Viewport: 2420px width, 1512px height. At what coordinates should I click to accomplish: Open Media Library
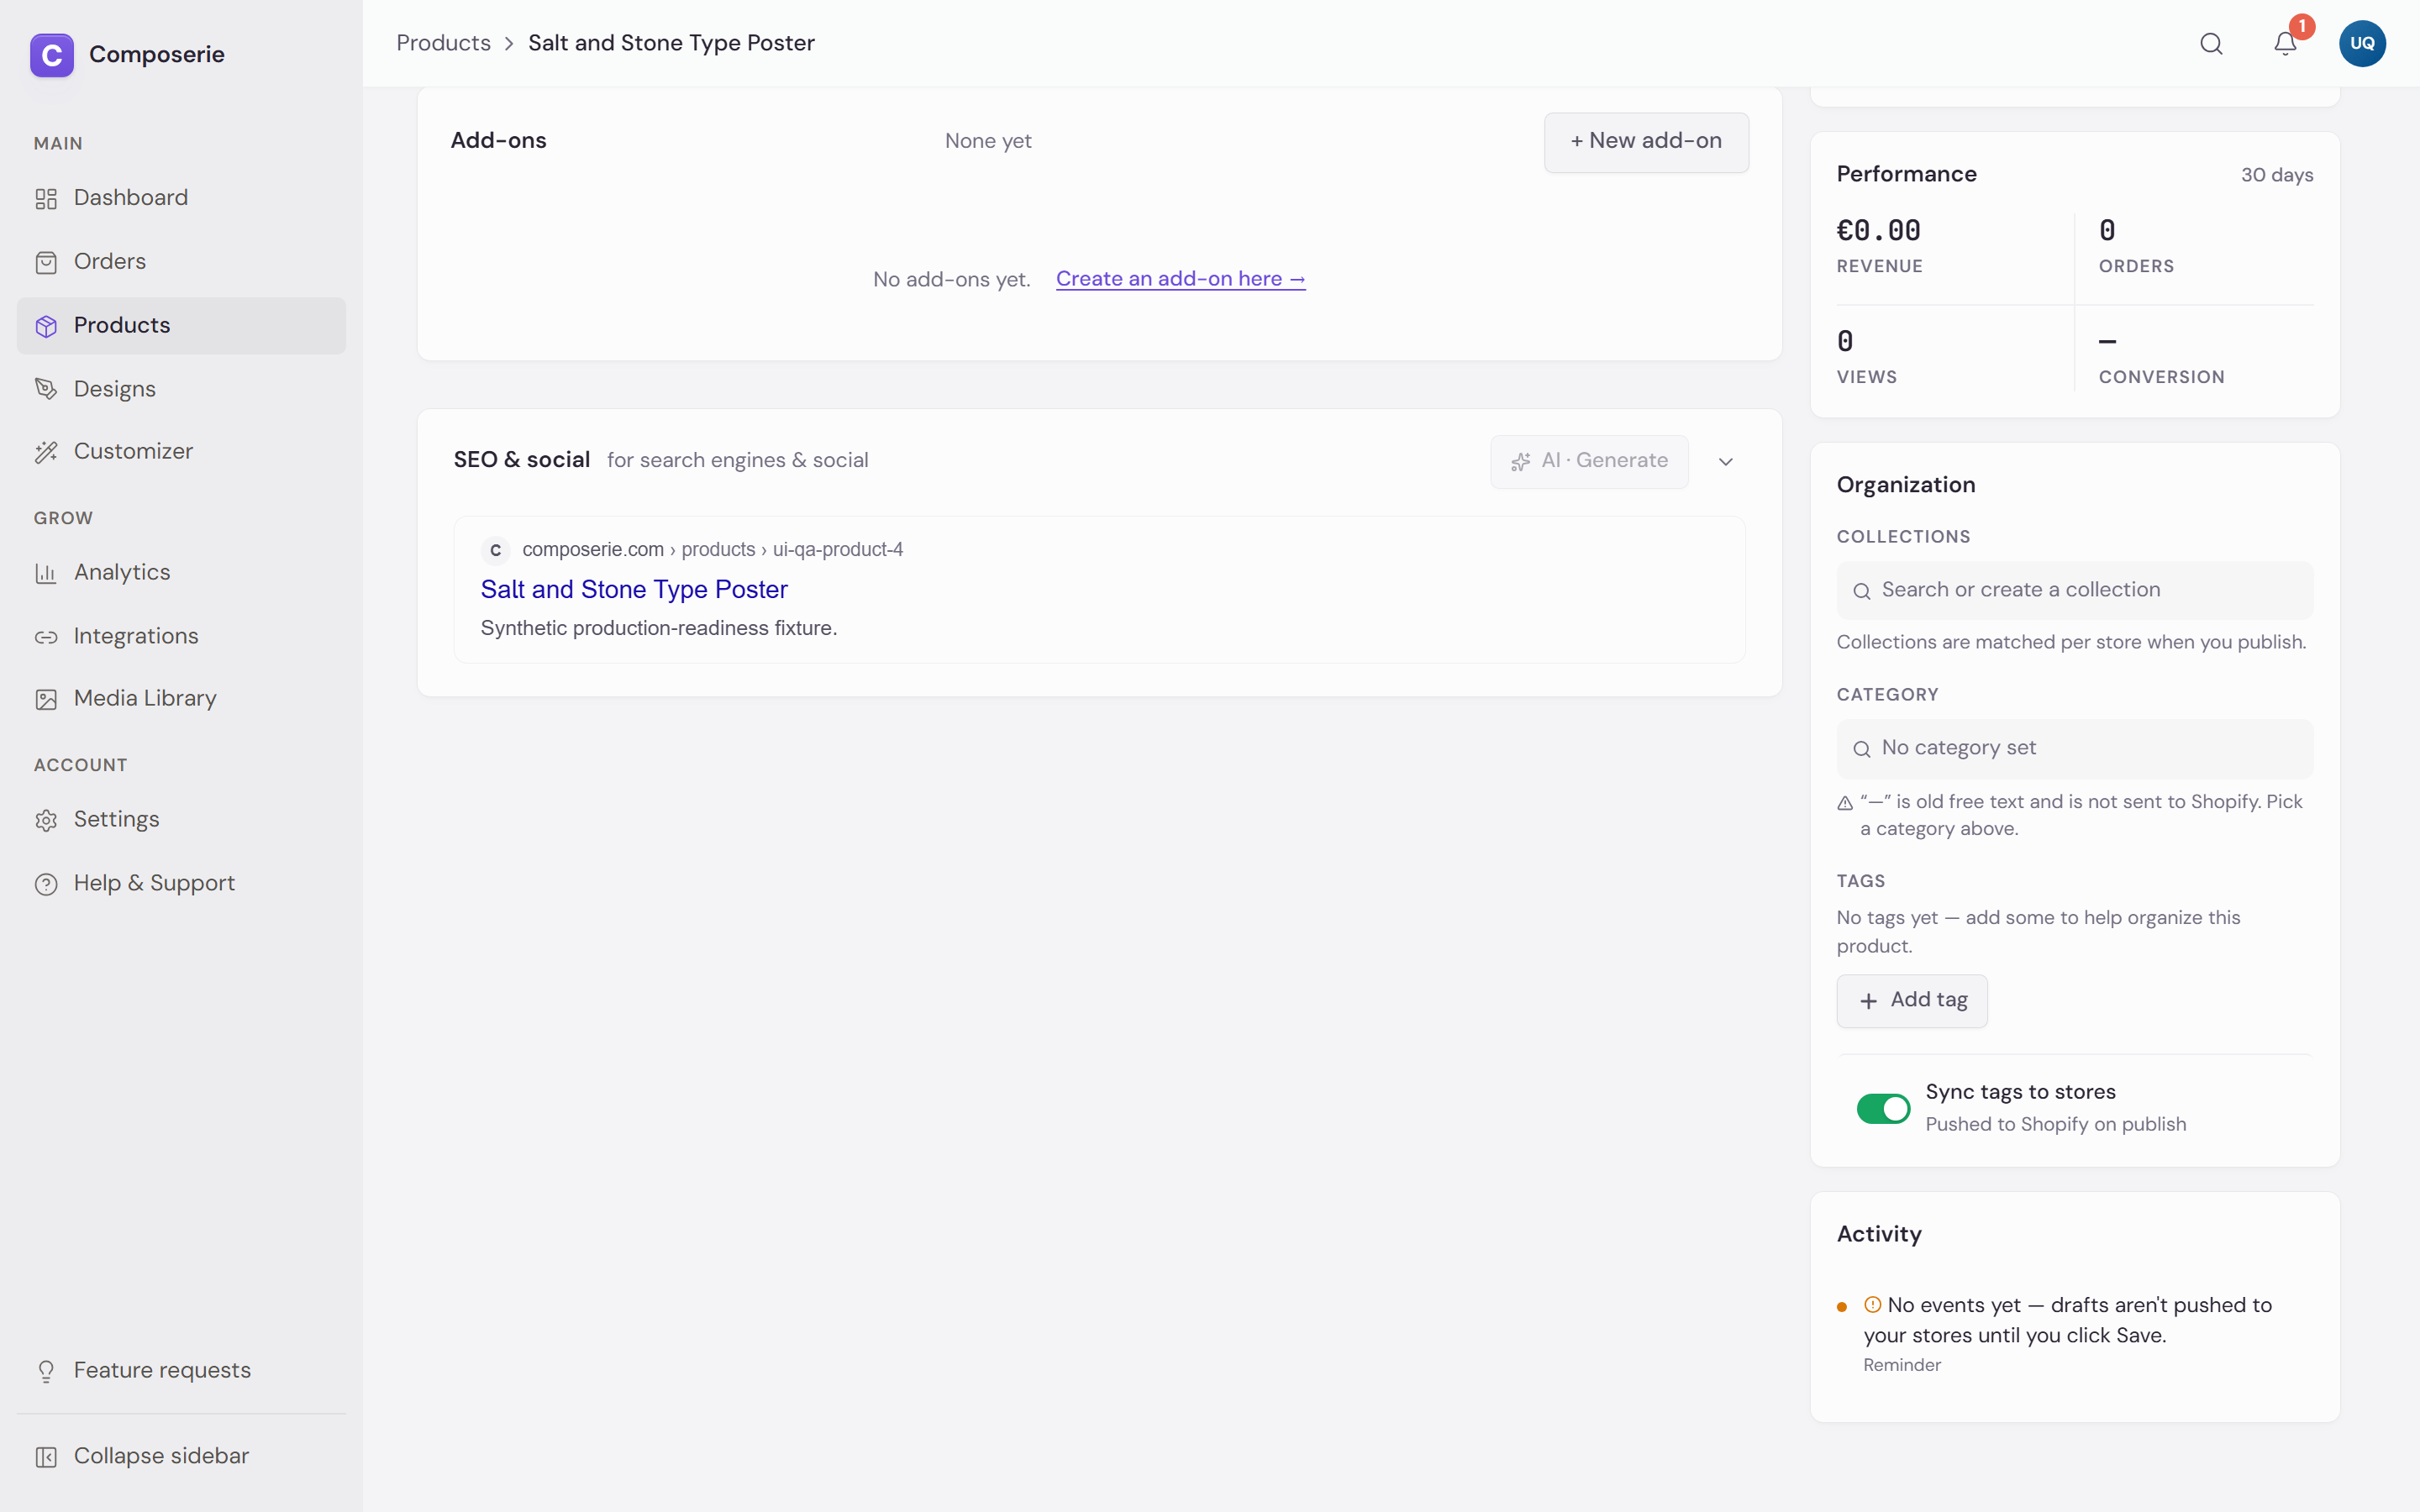click(x=181, y=699)
